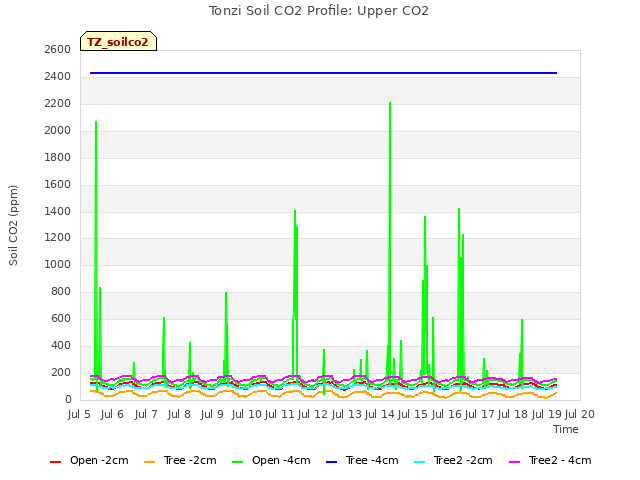Click the flat blue Tree -4cm line near 2400
Screen dimensions: 640x480
point(323,73)
